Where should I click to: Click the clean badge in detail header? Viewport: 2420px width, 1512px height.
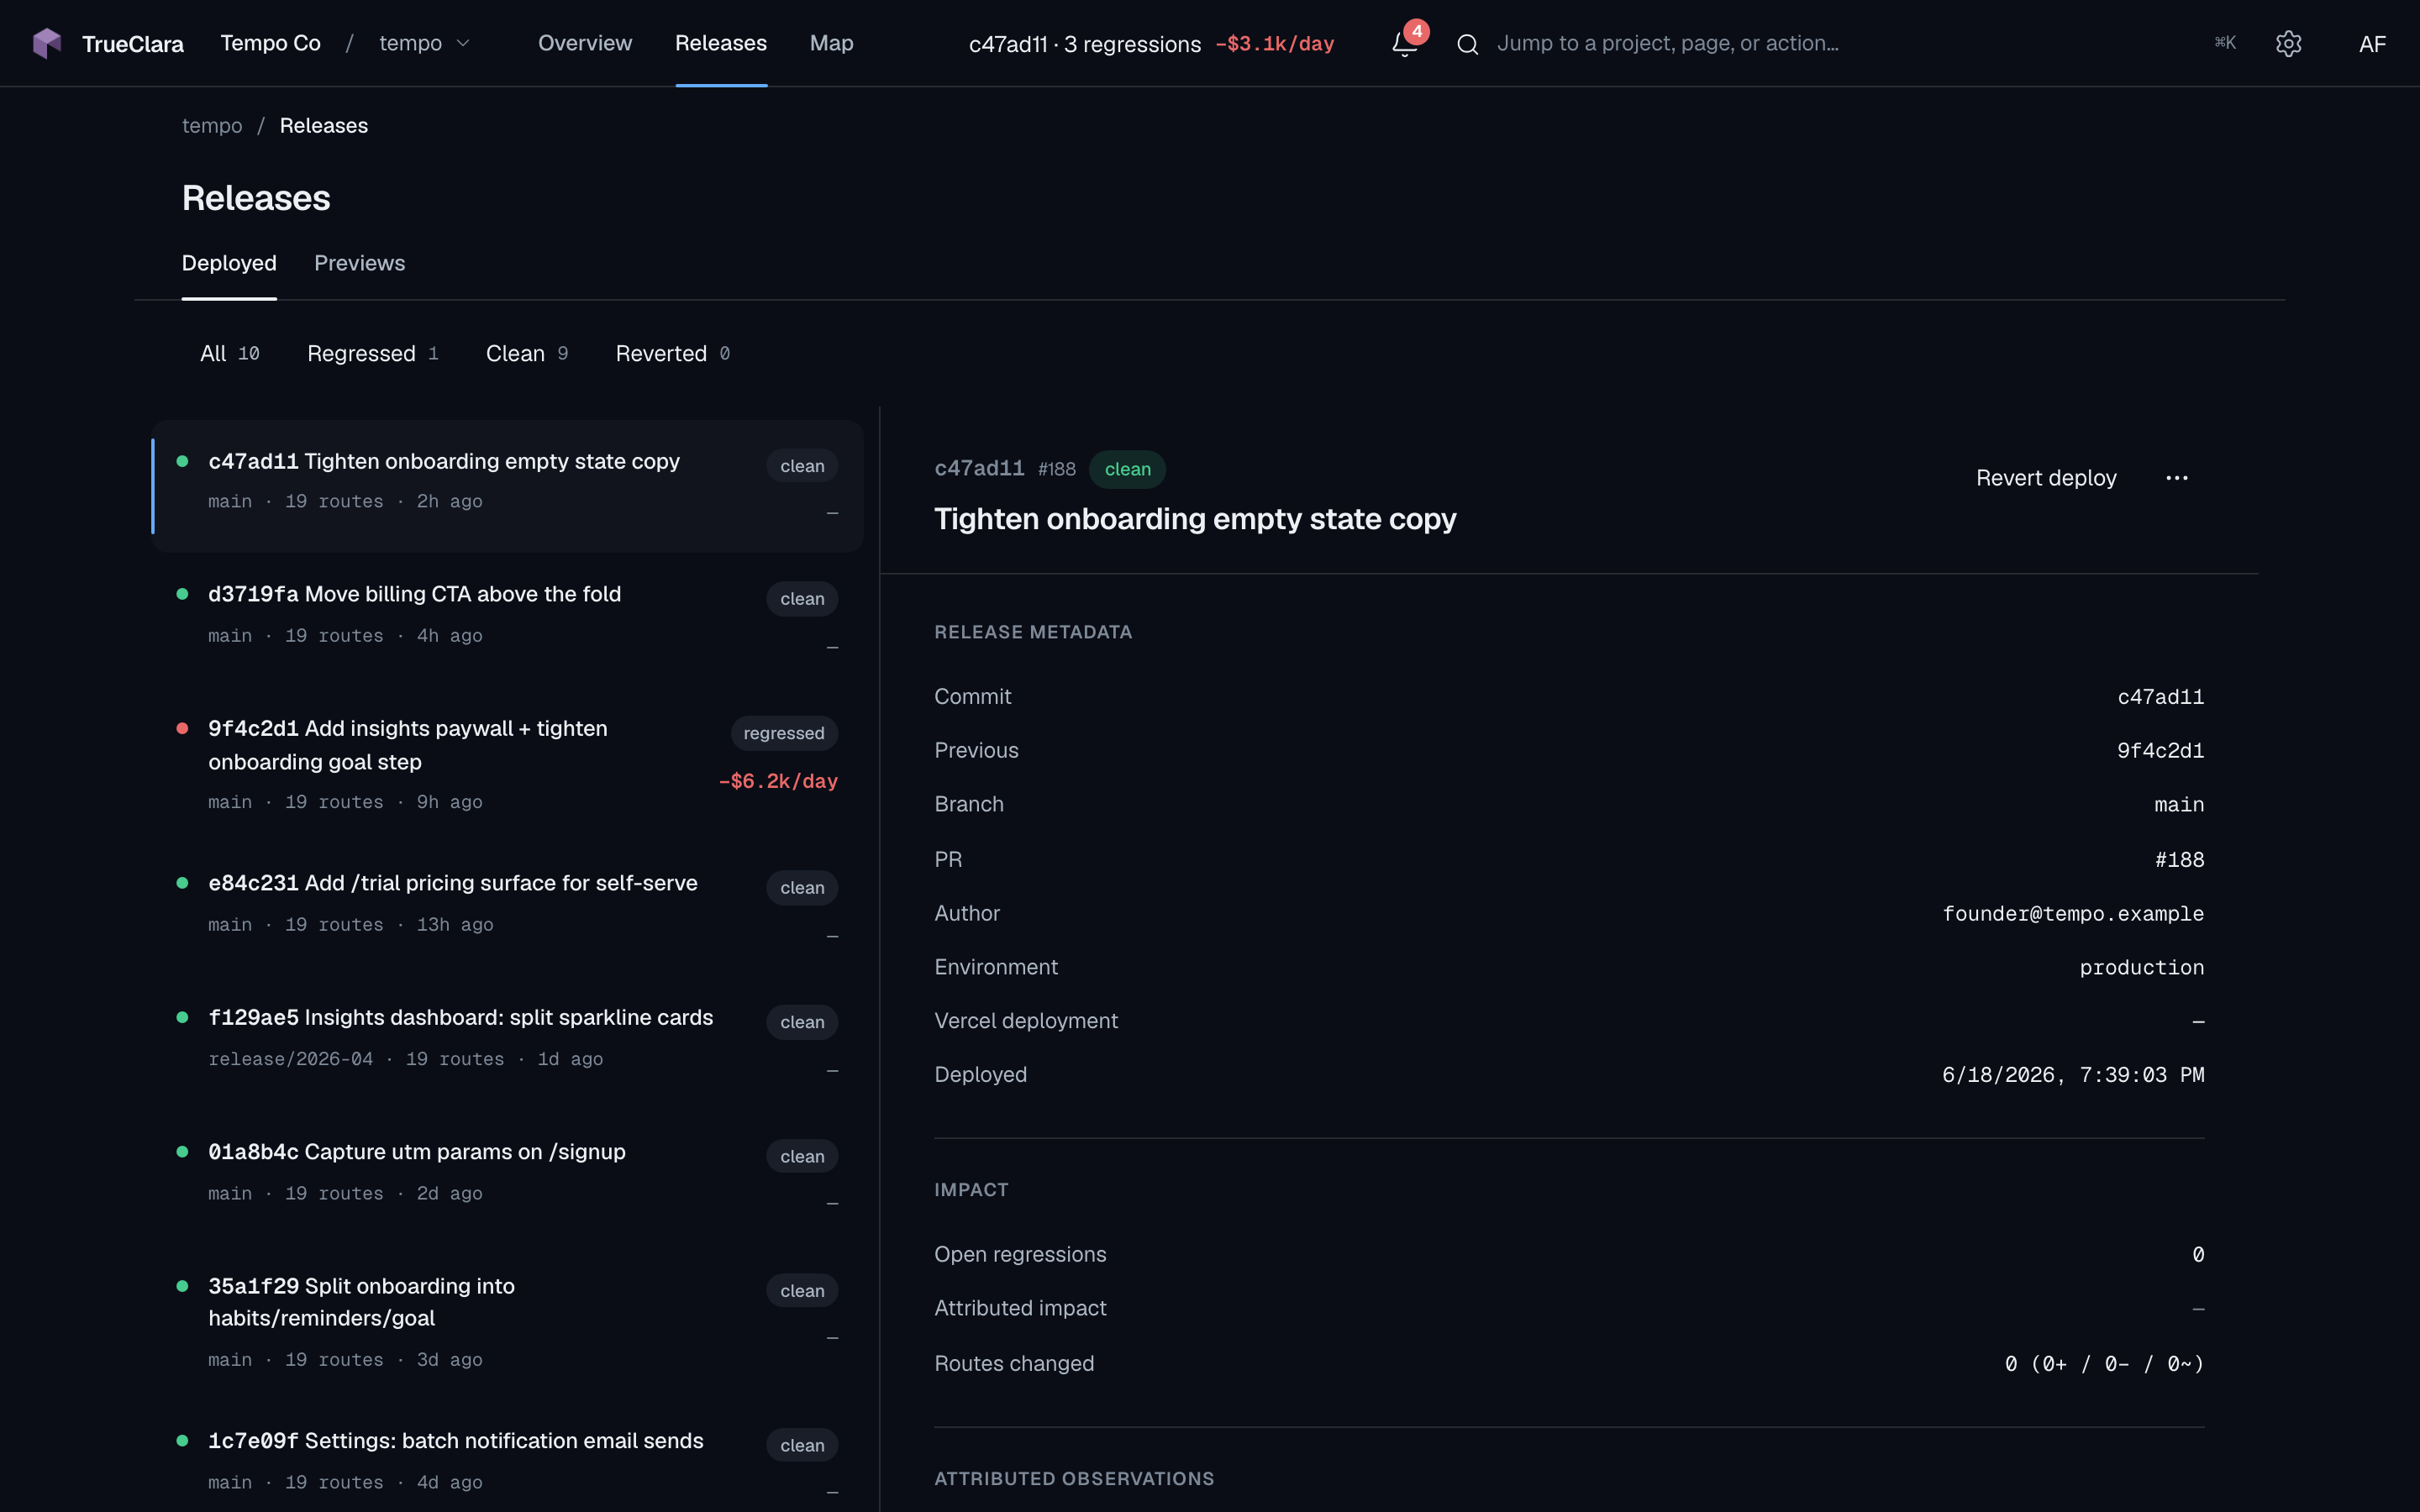[1127, 469]
